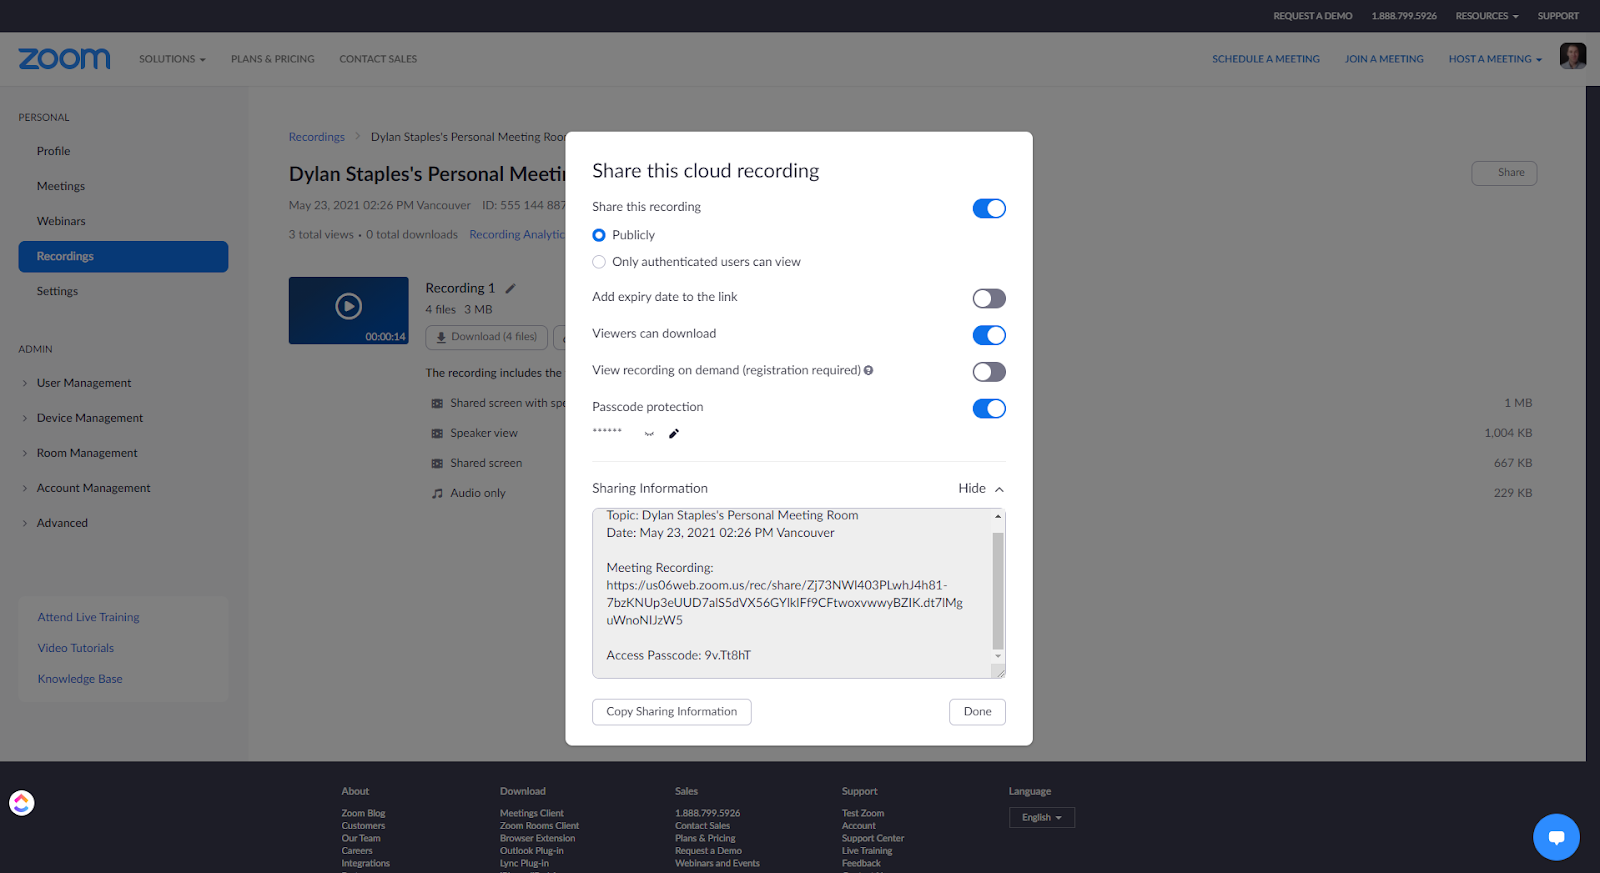
Task: Click the Zoom logo
Action: tap(65, 59)
